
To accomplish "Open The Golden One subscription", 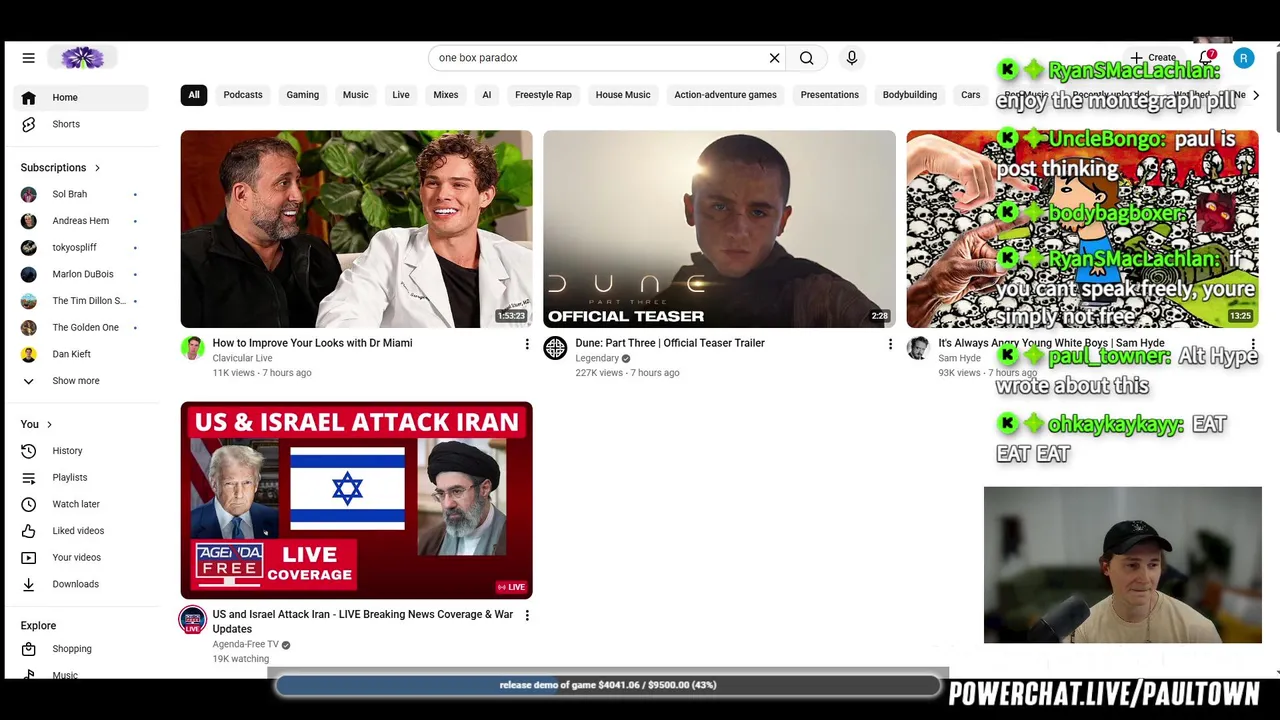I will [83, 328].
